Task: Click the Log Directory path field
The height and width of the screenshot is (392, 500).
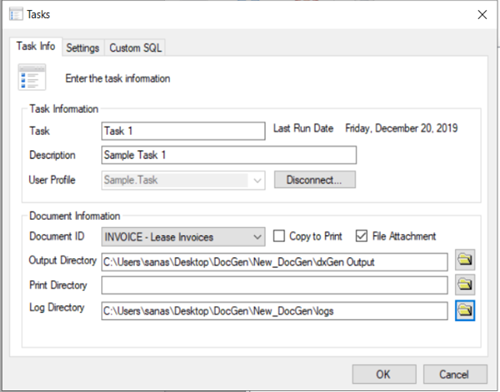Action: click(x=274, y=311)
